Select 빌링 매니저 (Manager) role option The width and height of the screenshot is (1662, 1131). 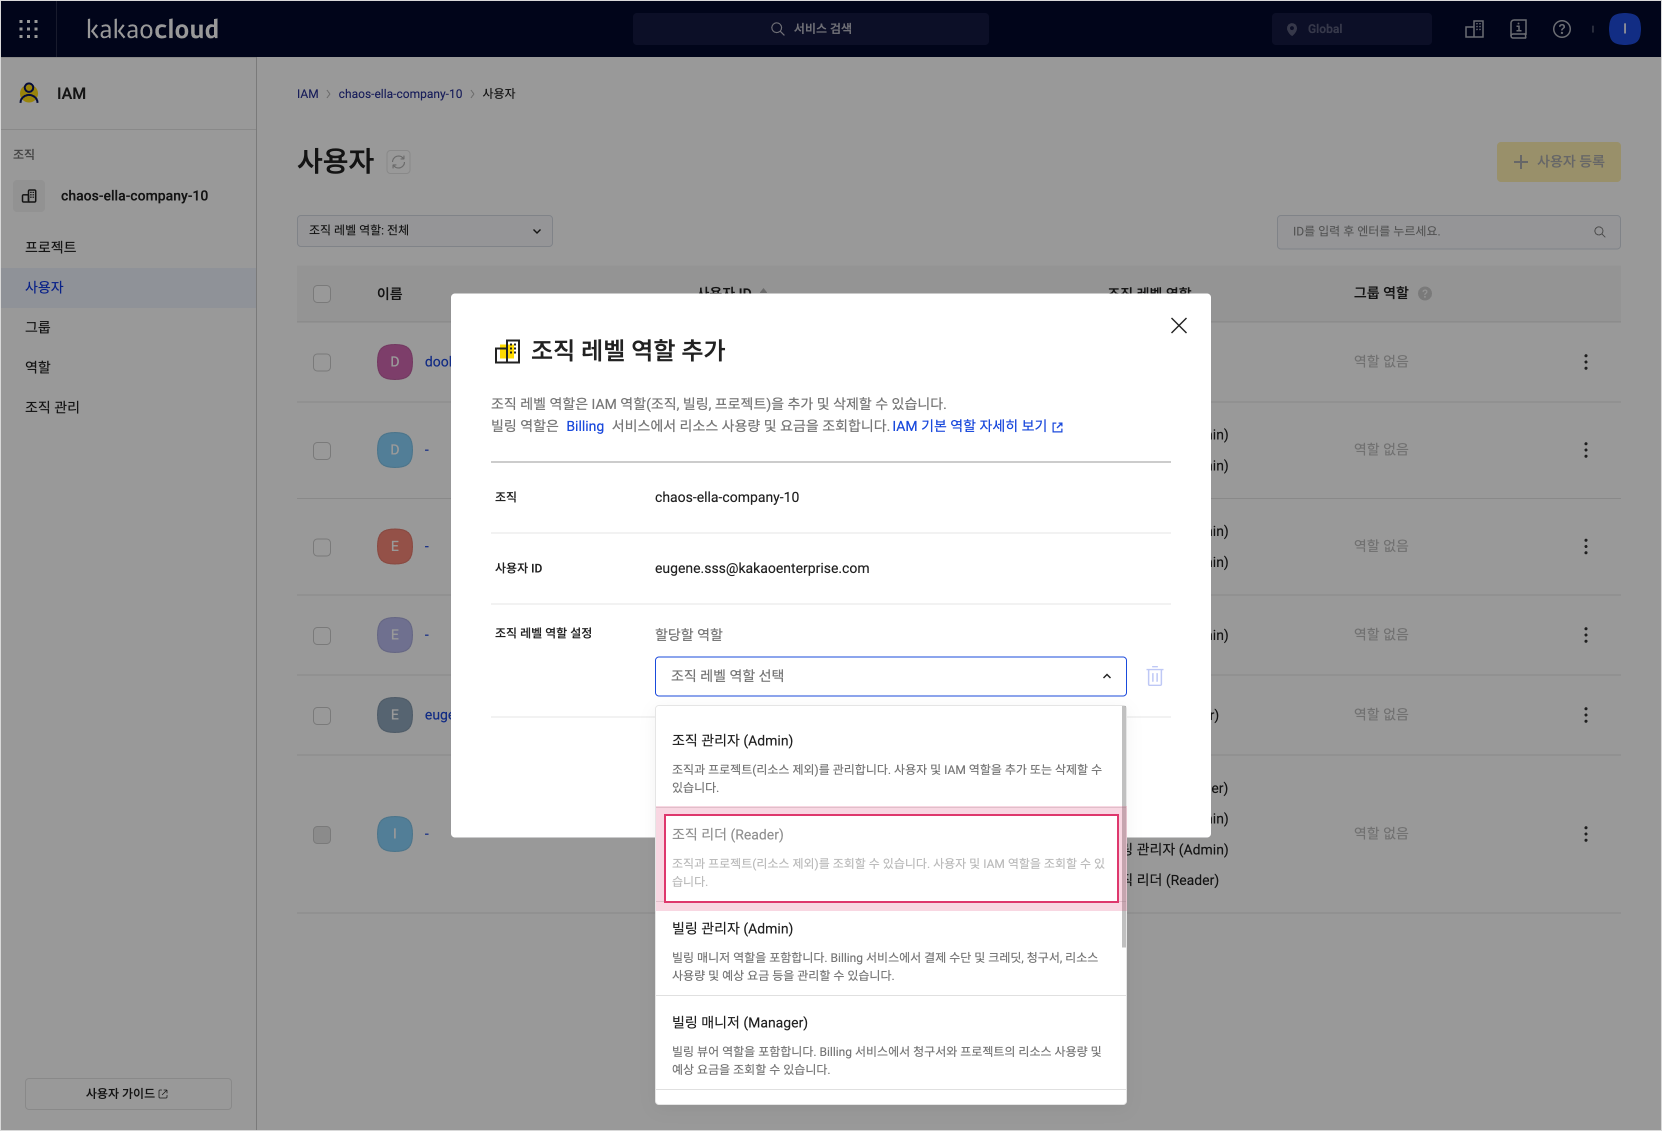pos(890,1044)
